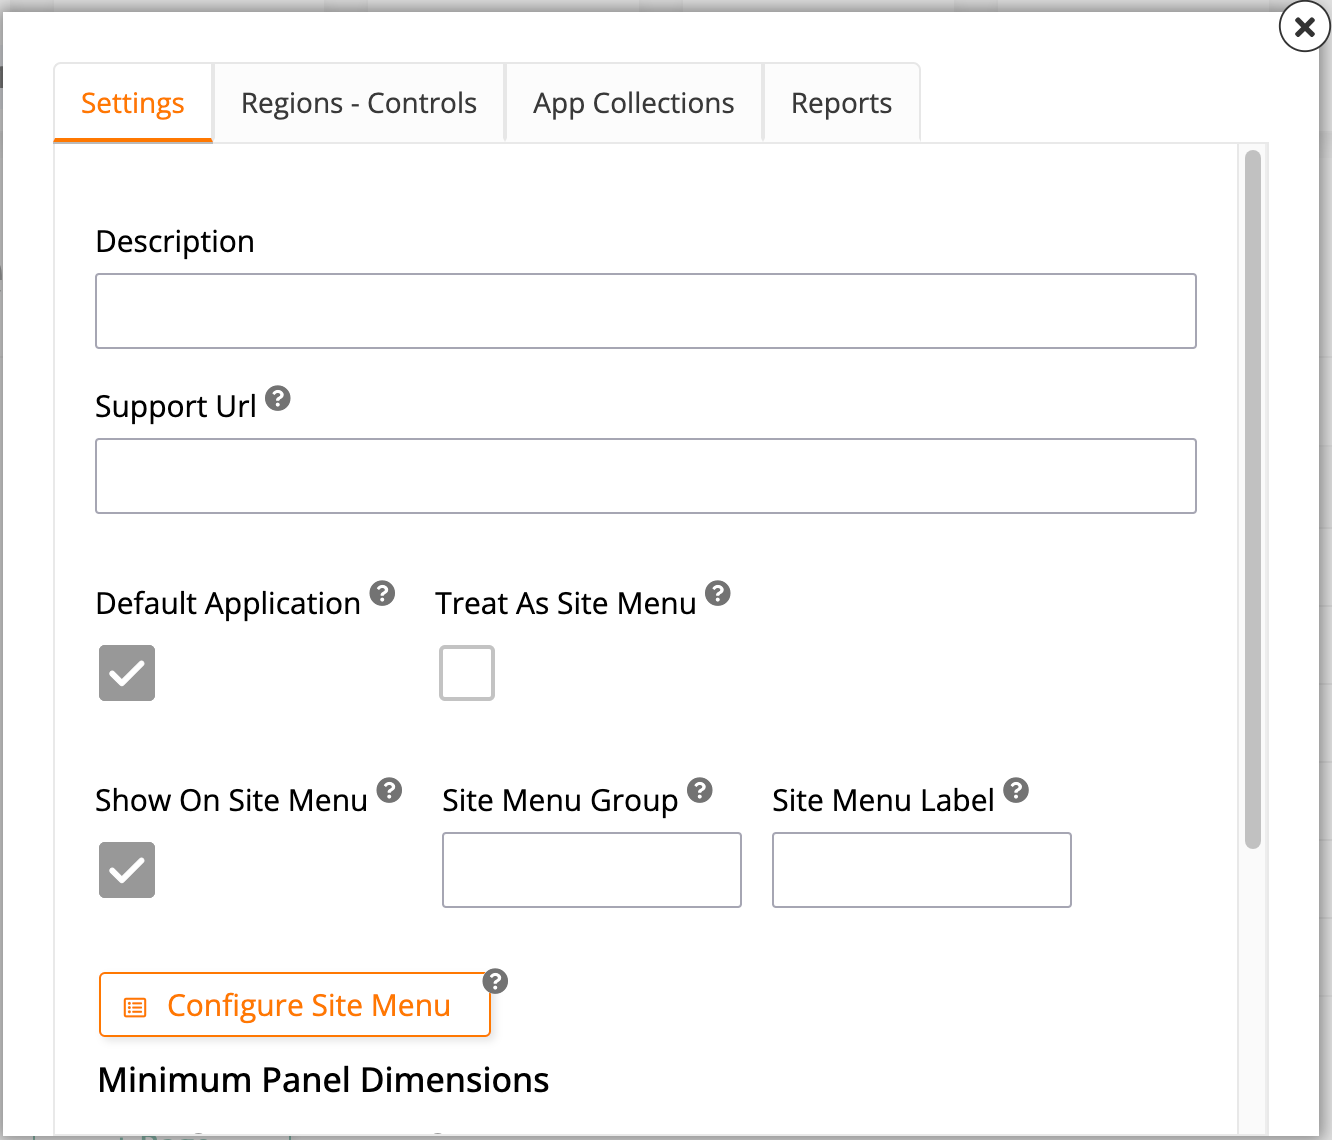Click the Default Application help icon
Screen dimensions: 1332x1140
pyautogui.click(x=381, y=593)
